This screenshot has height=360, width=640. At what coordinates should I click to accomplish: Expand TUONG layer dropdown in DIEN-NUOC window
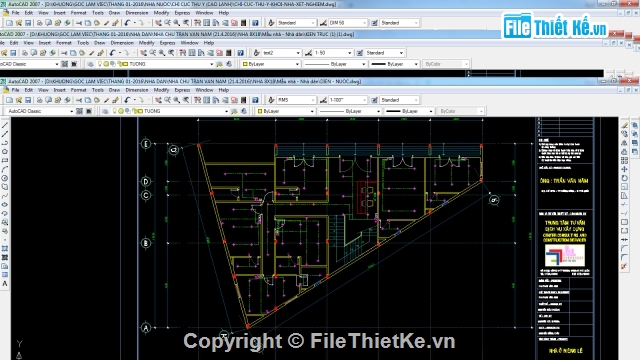click(x=227, y=111)
